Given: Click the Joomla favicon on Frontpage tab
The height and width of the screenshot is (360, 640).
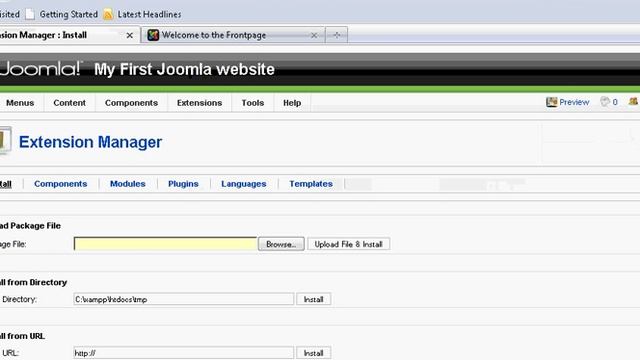Looking at the screenshot, I should tap(153, 35).
